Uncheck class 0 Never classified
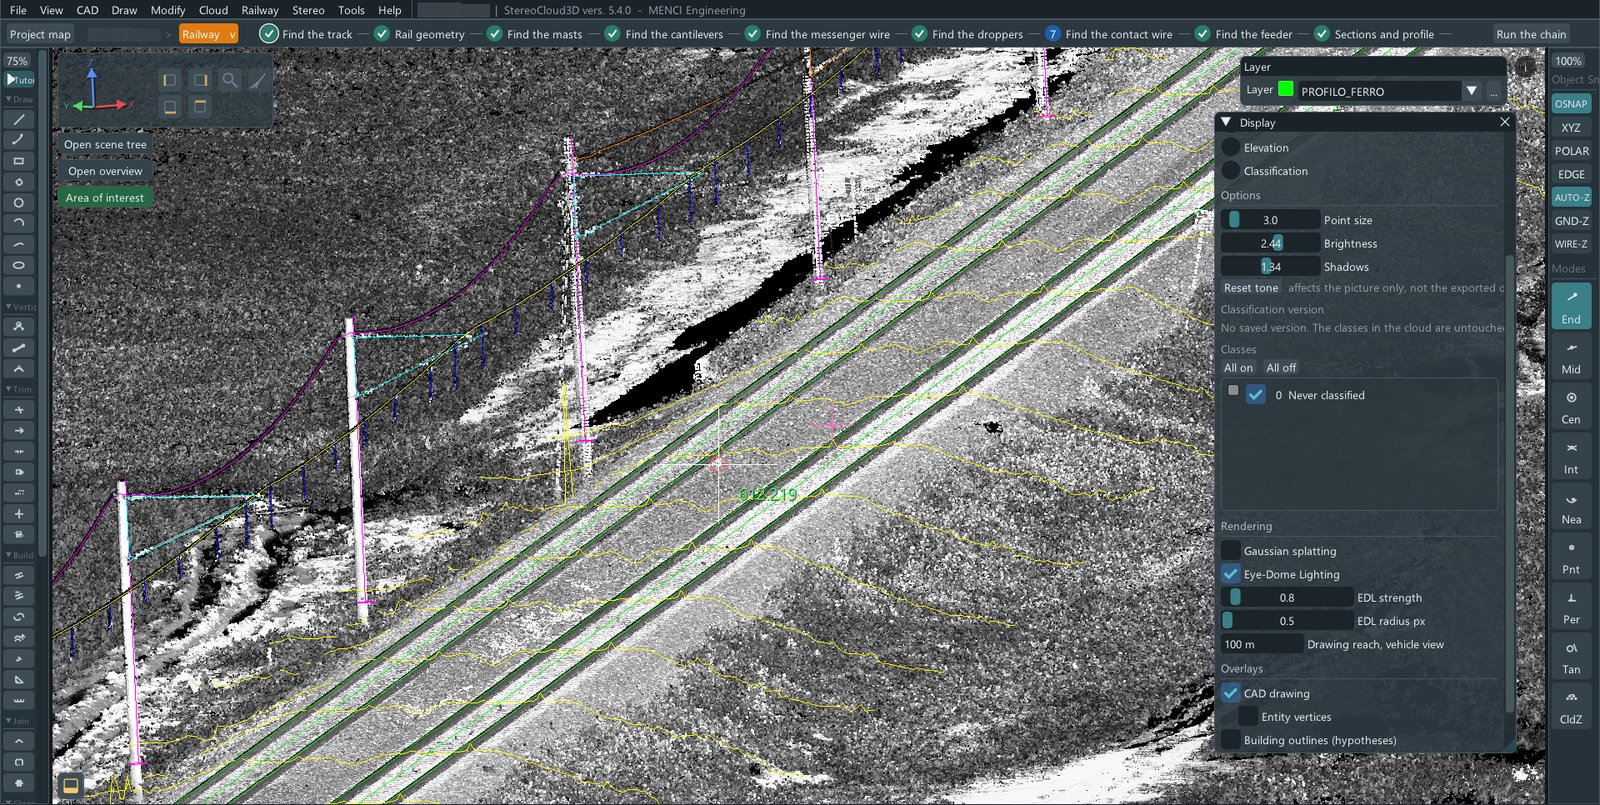 1256,395
